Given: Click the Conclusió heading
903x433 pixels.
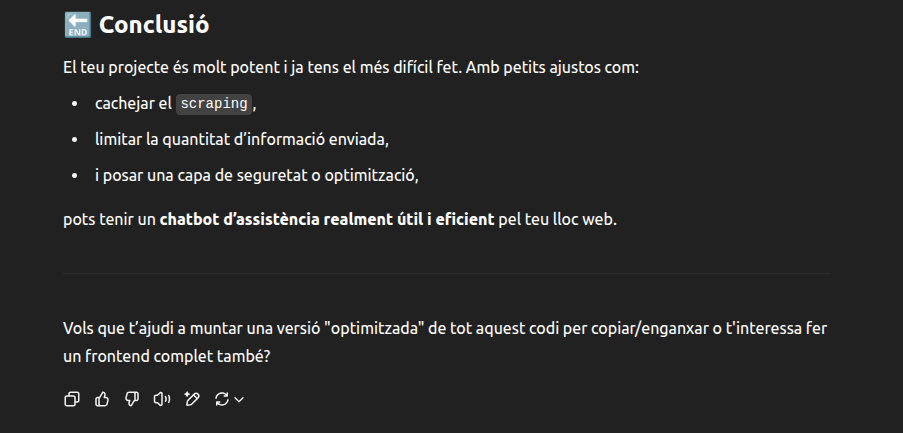Looking at the screenshot, I should tap(154, 25).
